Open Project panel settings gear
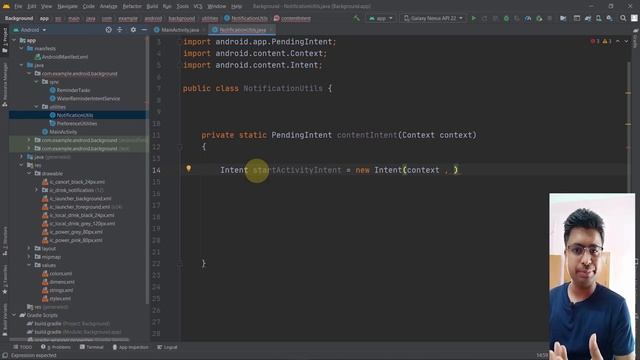The image size is (640, 360). pos(133,30)
